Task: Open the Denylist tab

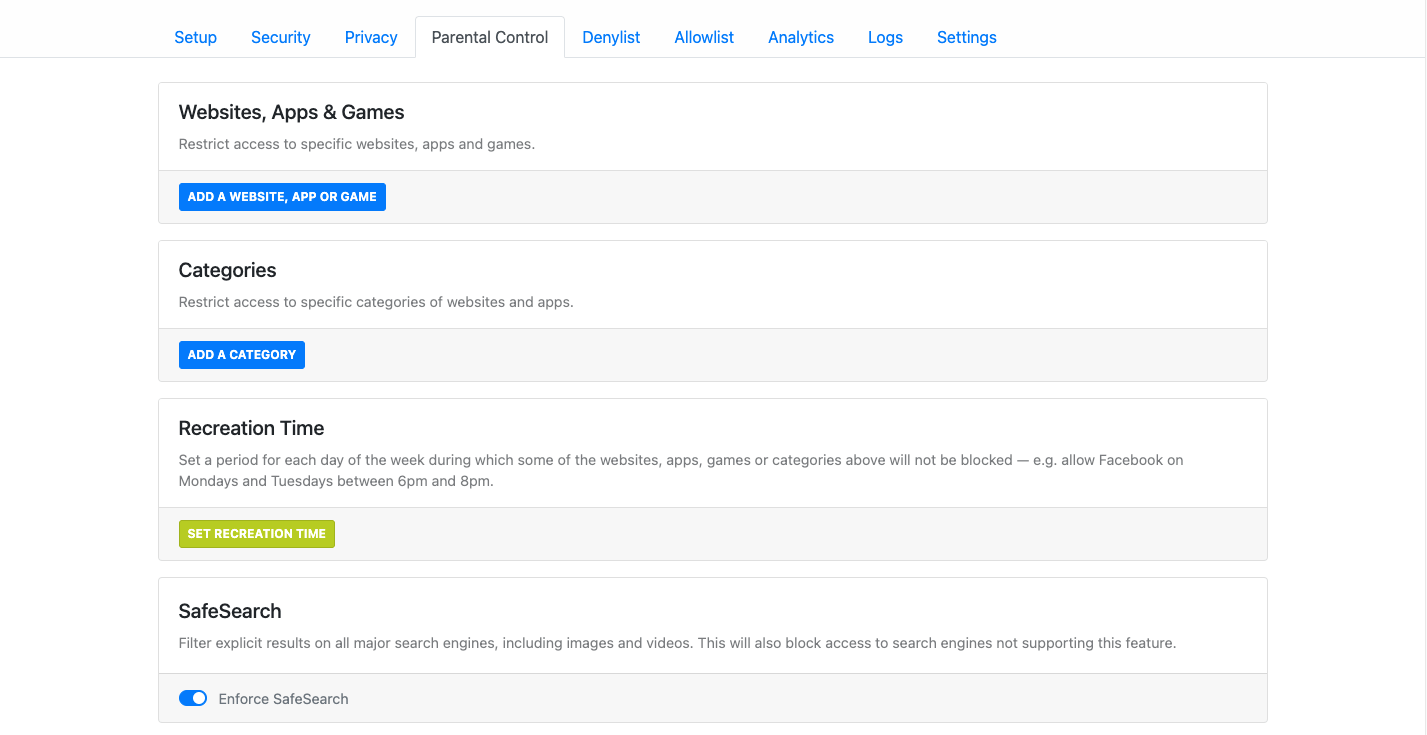Action: tap(611, 37)
